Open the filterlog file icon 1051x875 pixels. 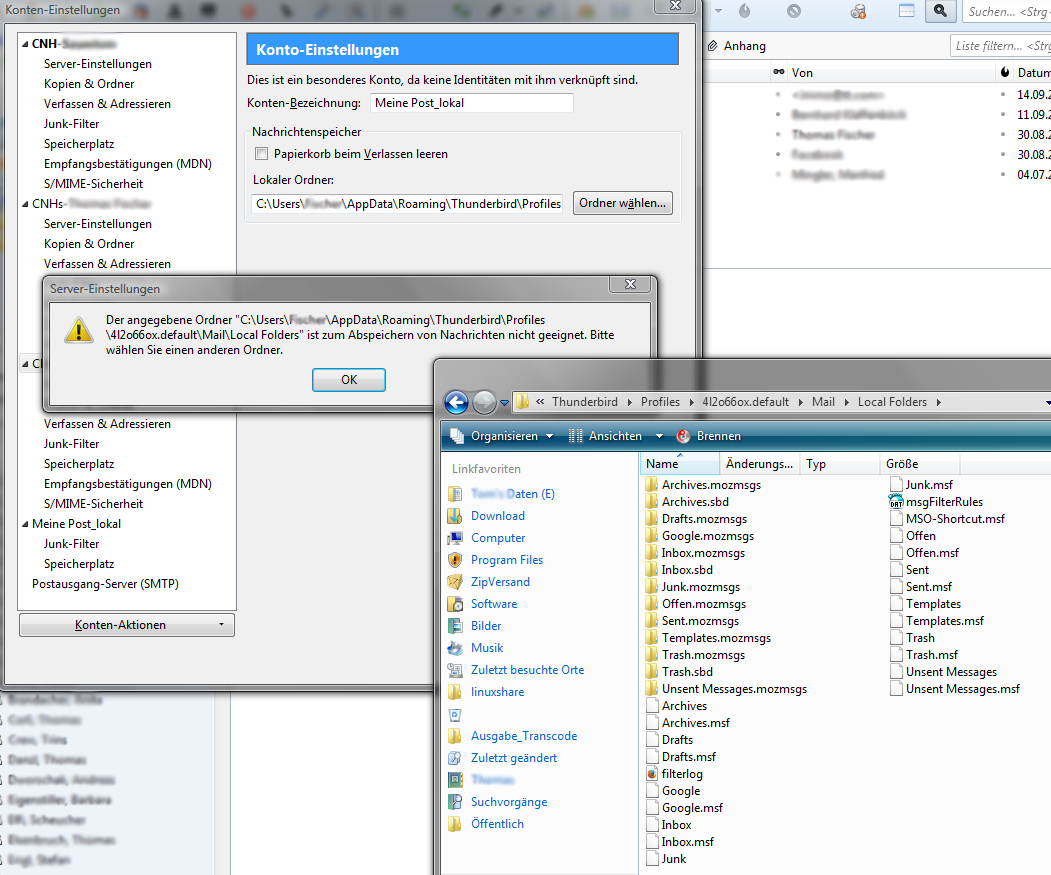(x=652, y=774)
